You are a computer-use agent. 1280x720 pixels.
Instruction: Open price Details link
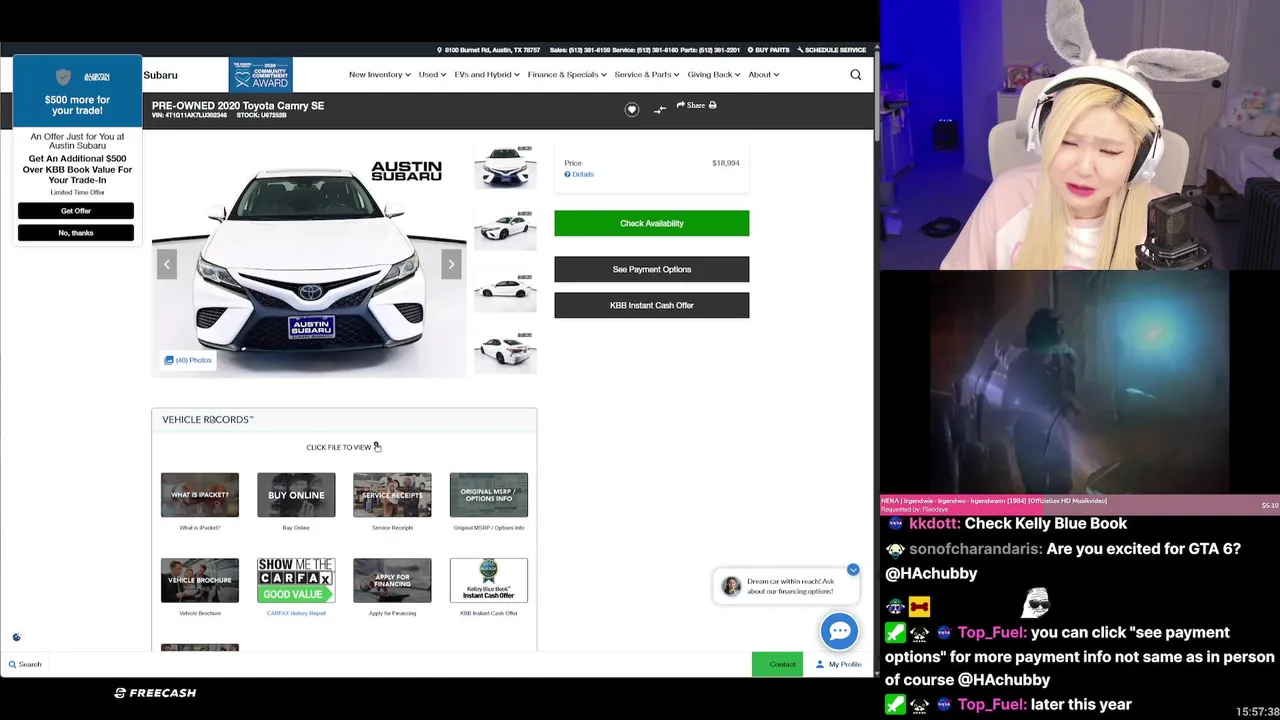pos(579,174)
